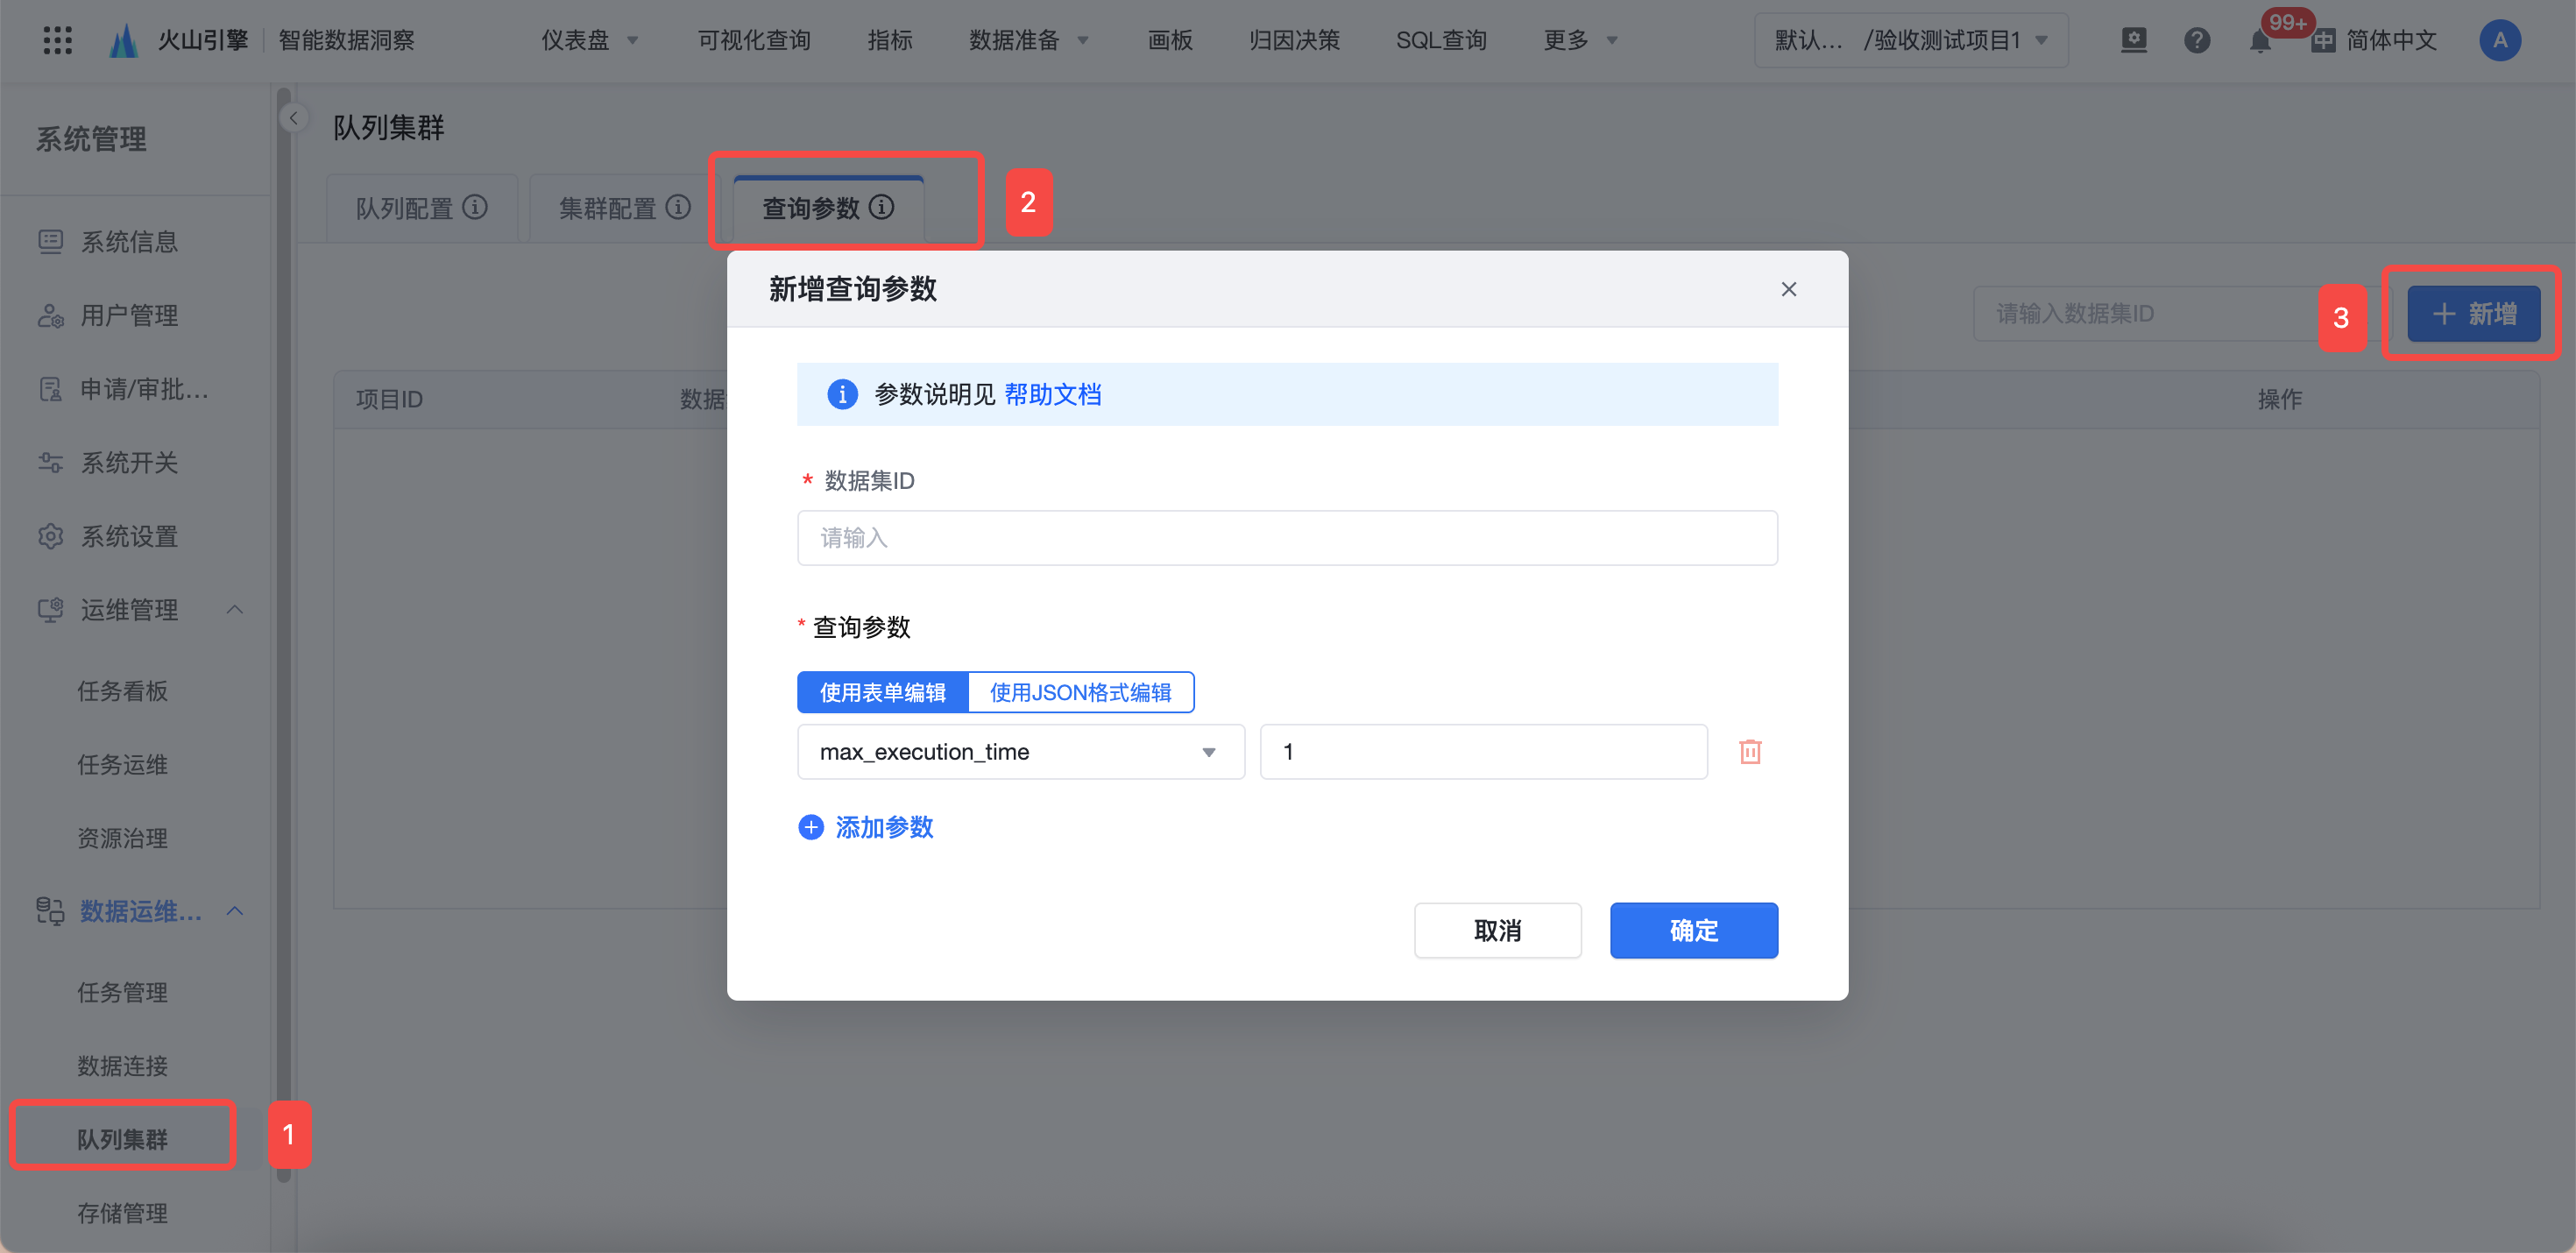Open the max_execution_time parameter dropdown

pos(1020,752)
